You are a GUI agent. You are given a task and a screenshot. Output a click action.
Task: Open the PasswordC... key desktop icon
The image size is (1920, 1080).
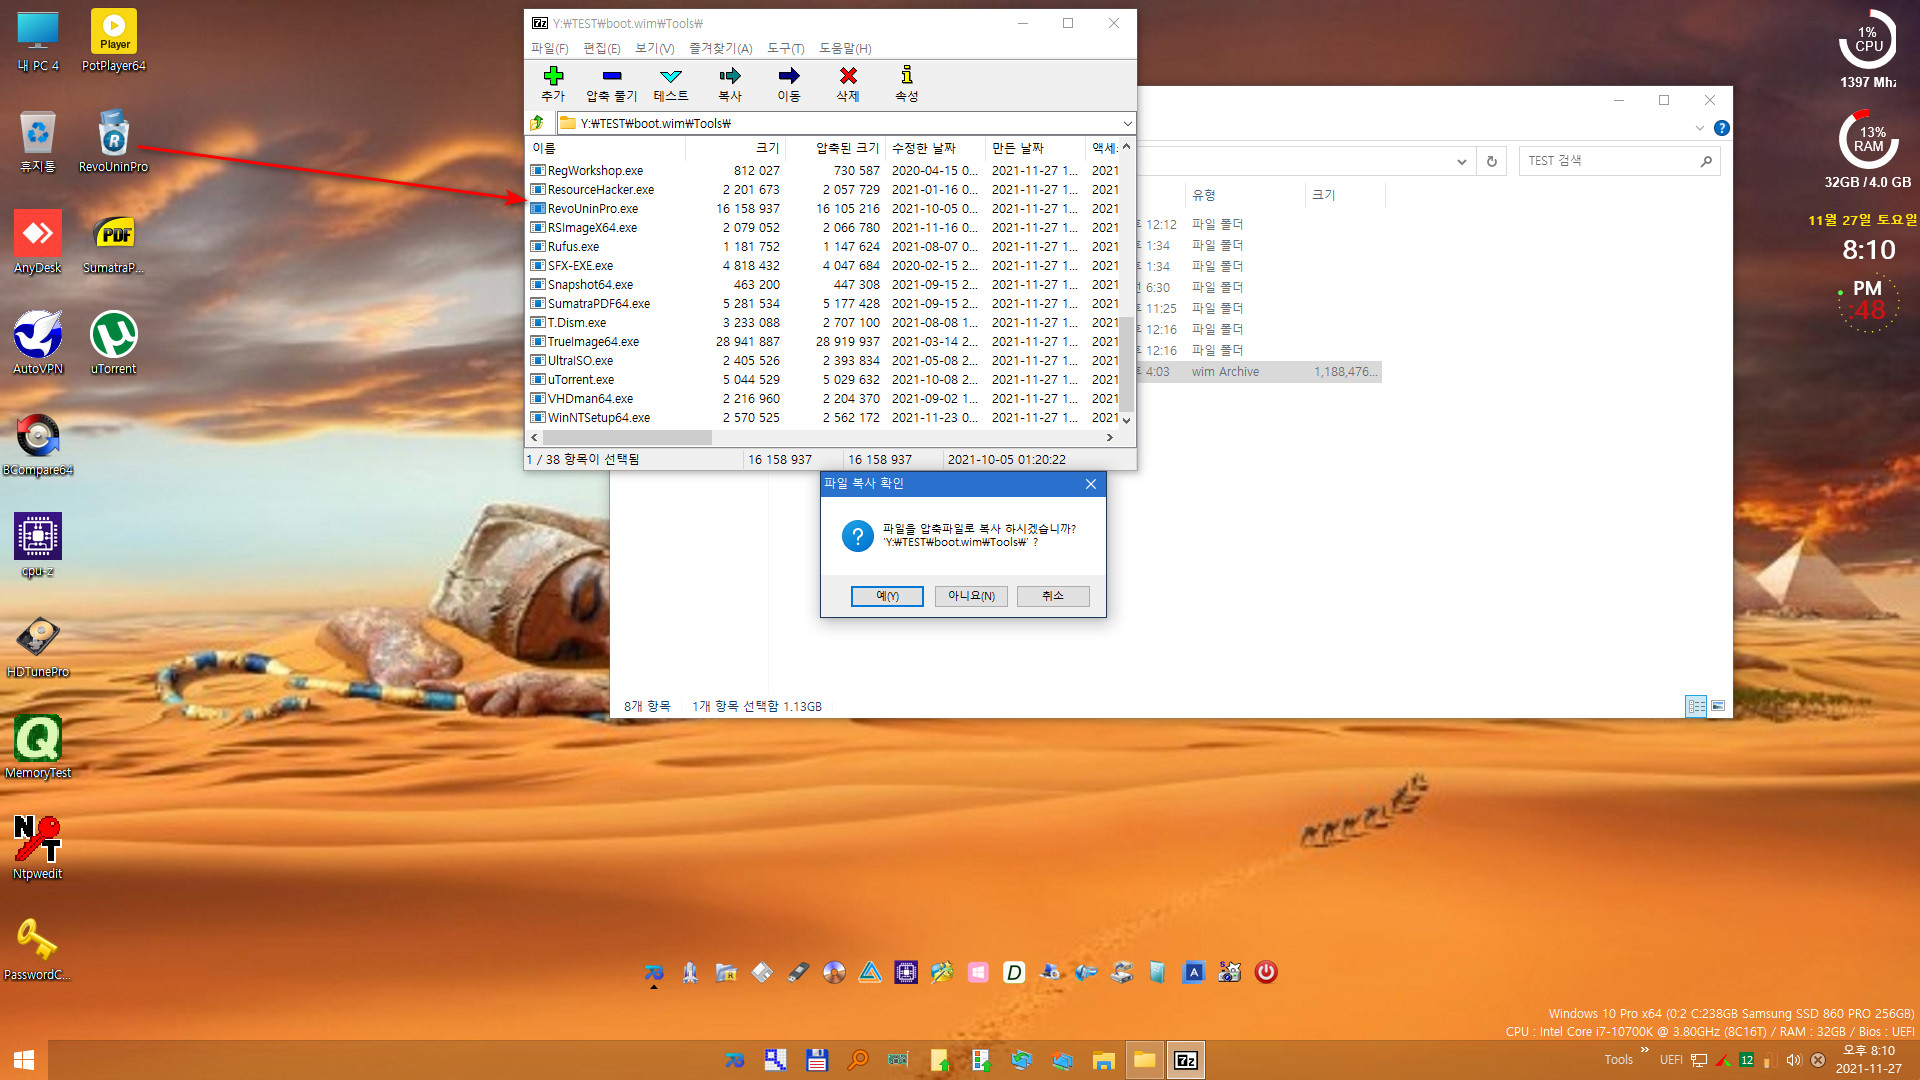tap(38, 949)
